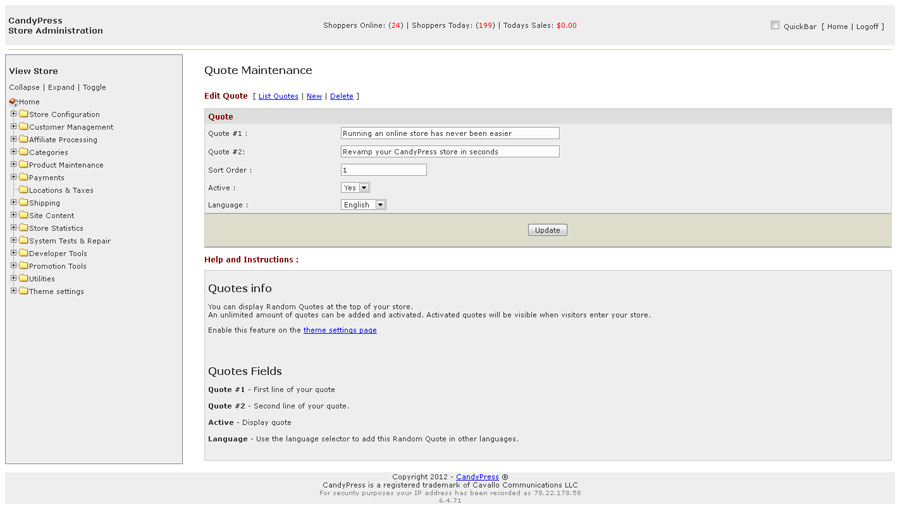Click Collapse above the tree
Image resolution: width=900 pixels, height=509 pixels.
tap(24, 87)
